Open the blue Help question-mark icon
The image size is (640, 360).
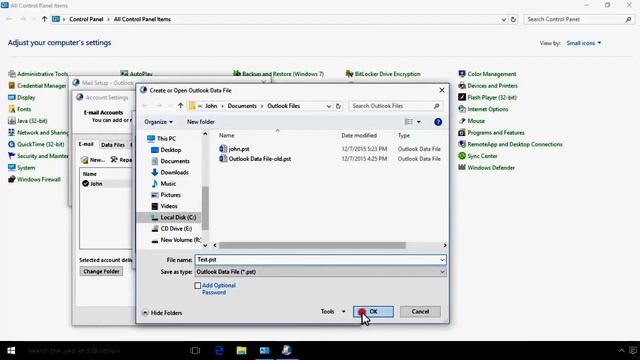438,122
